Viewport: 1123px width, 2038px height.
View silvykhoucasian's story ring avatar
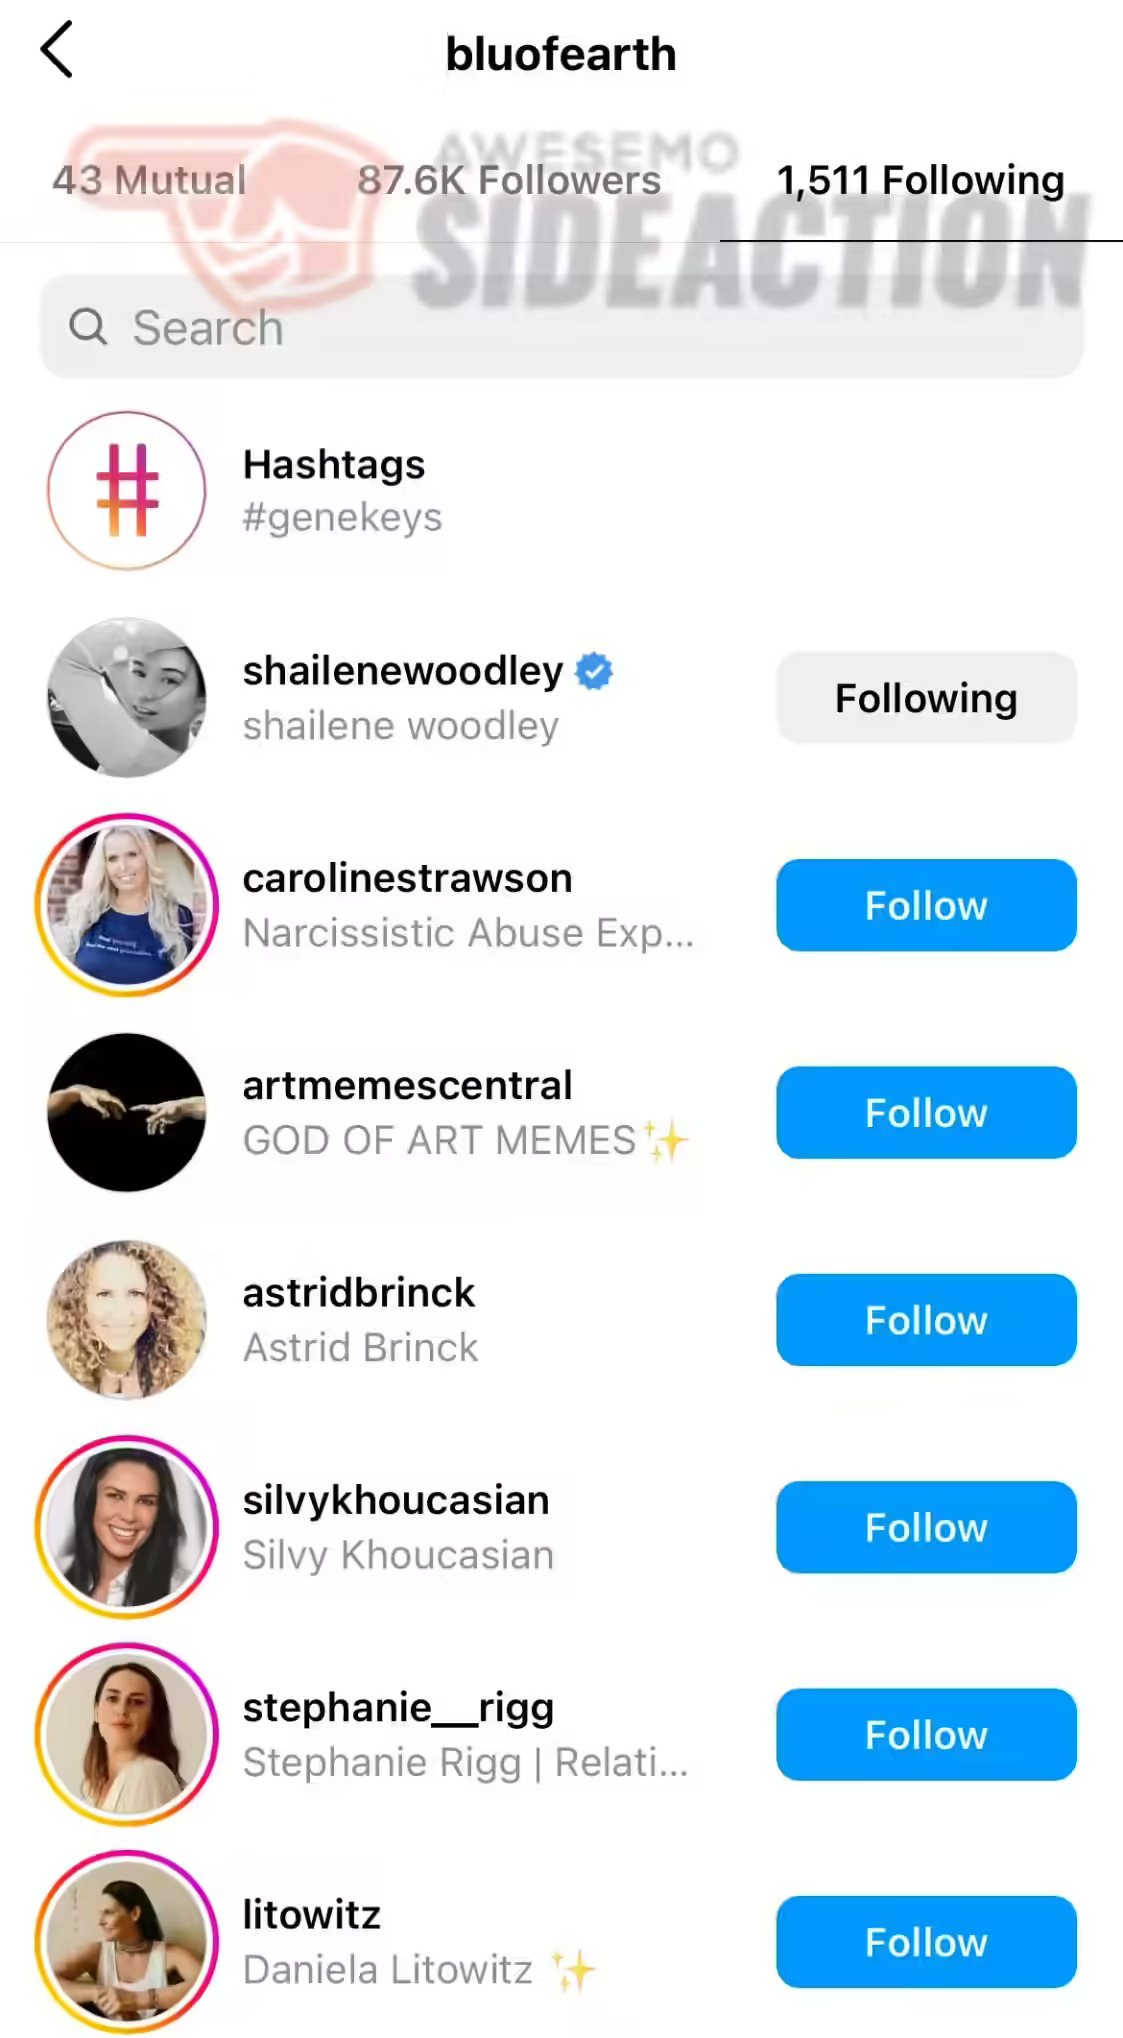(127, 1527)
